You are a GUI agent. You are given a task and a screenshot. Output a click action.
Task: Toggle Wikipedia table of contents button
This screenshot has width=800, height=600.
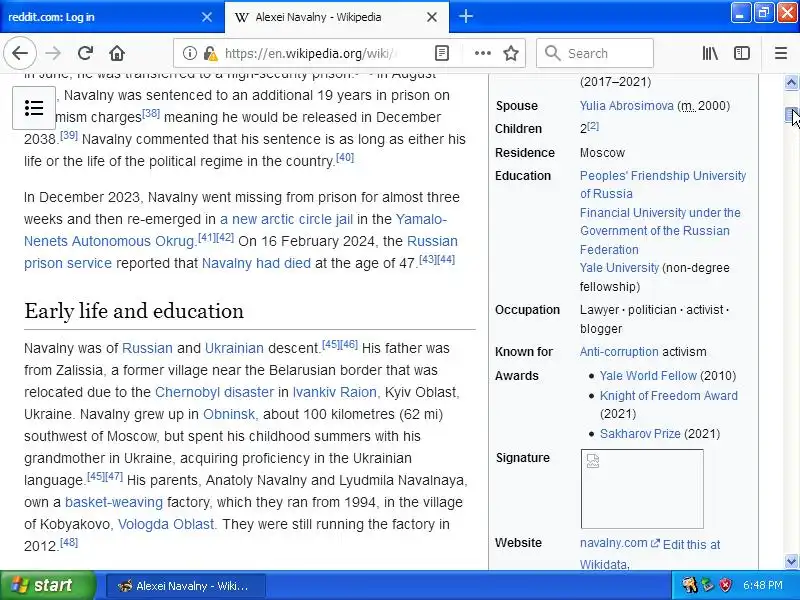tap(34, 108)
